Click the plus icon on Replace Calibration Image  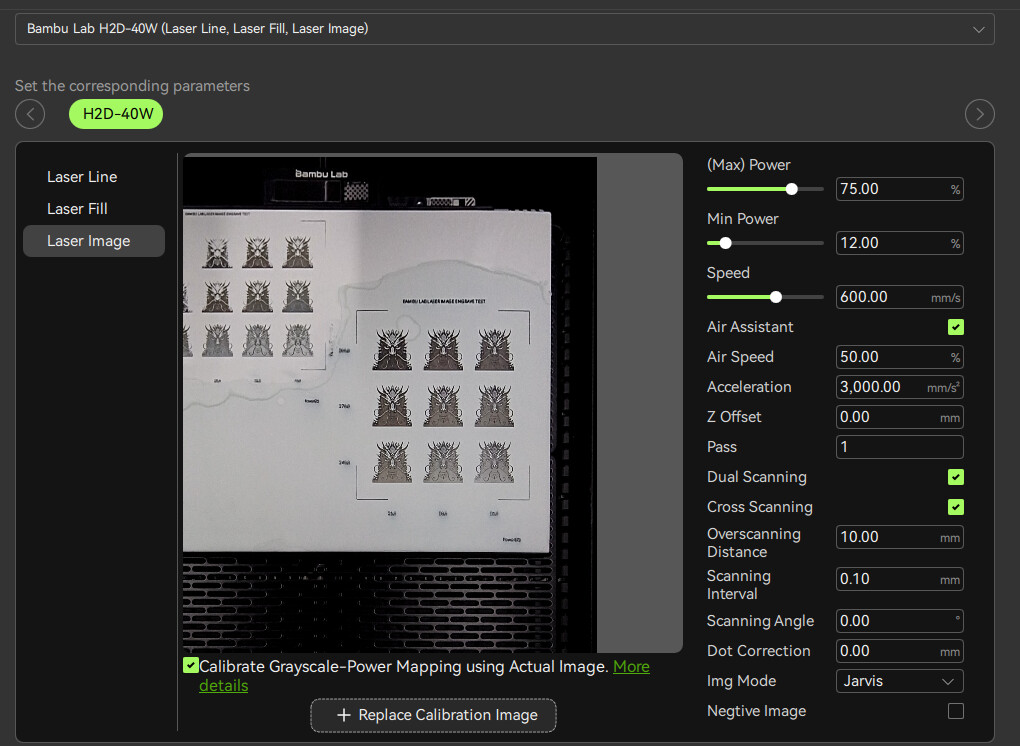[343, 715]
